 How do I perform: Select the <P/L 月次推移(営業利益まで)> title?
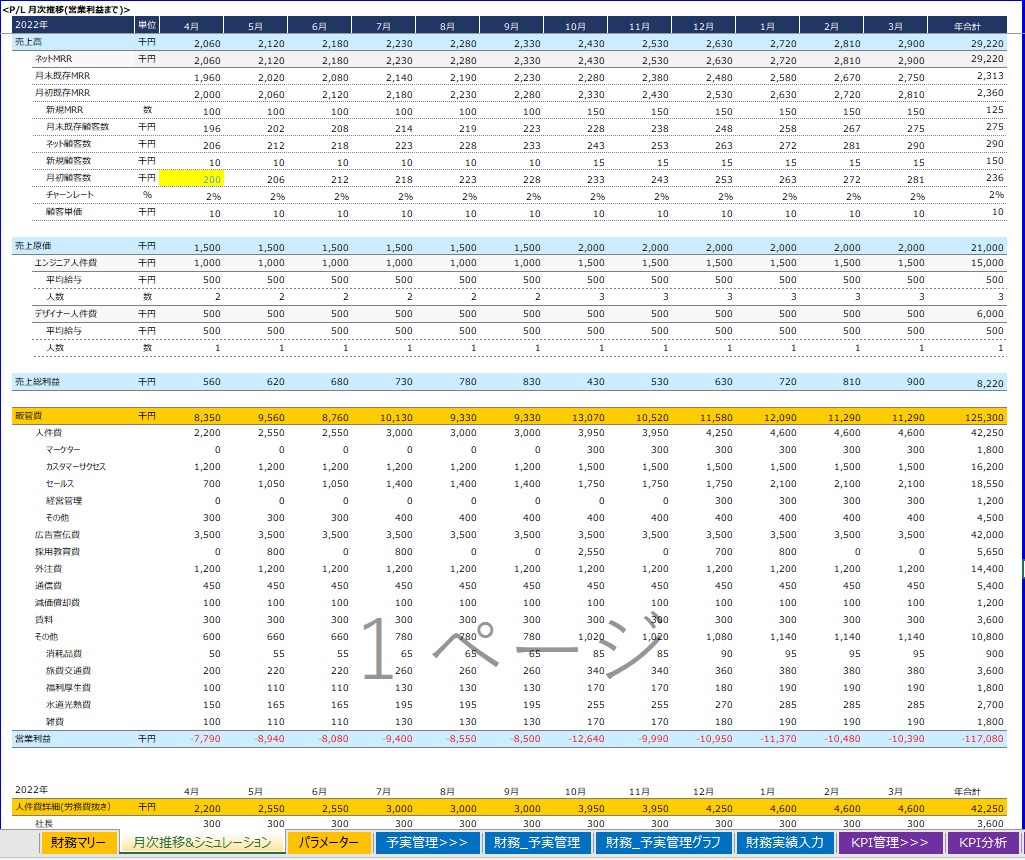(x=66, y=9)
